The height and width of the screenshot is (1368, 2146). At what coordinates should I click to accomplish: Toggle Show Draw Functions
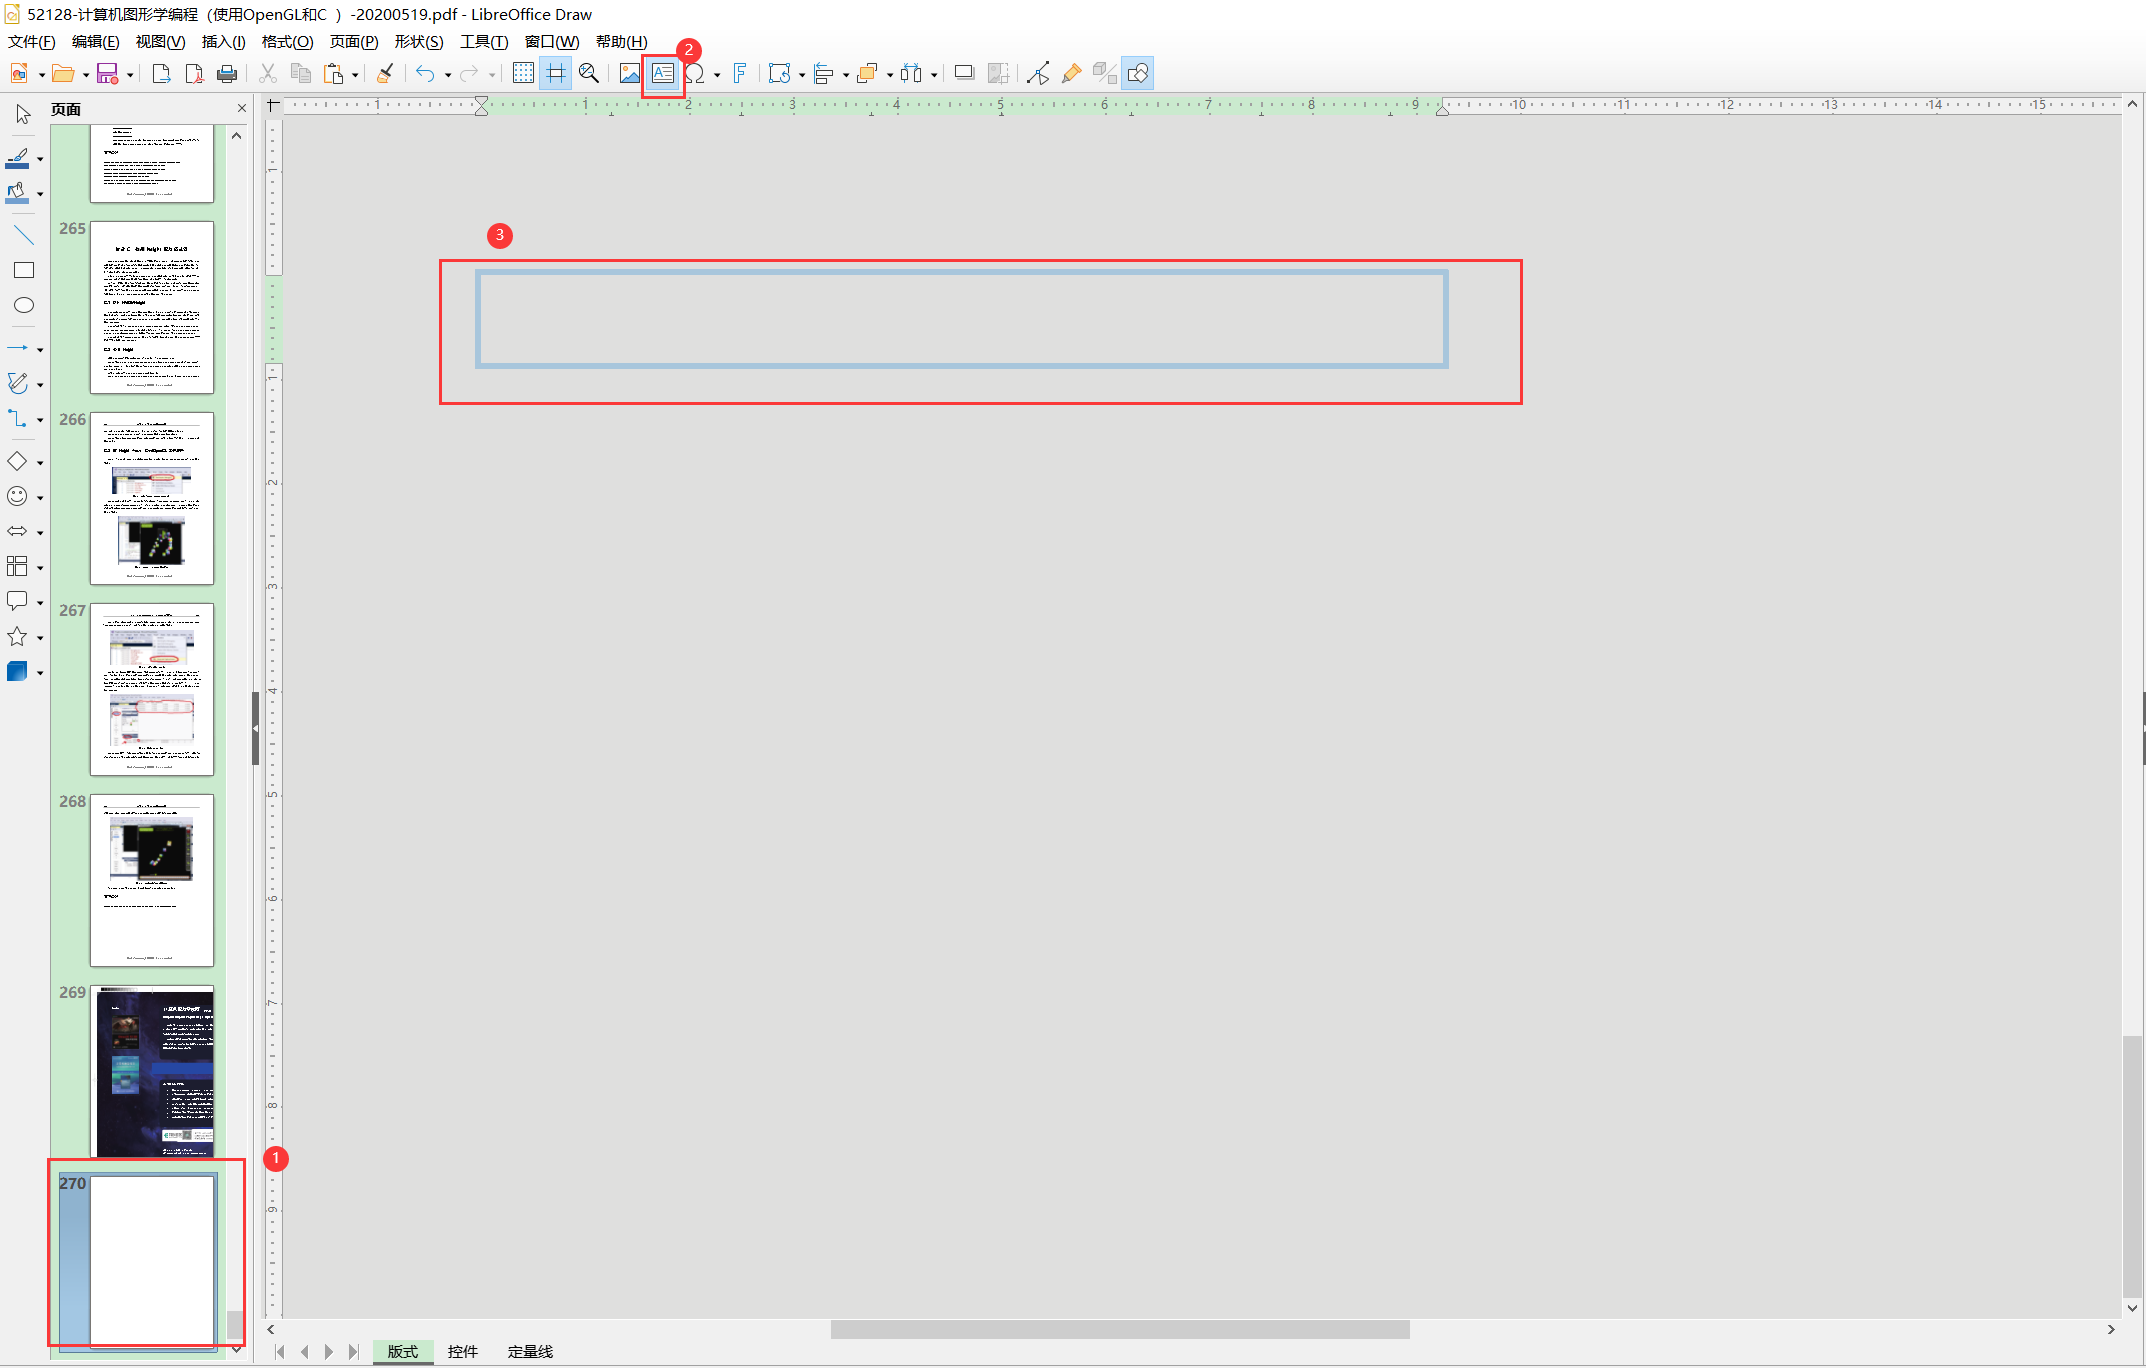coord(1138,73)
